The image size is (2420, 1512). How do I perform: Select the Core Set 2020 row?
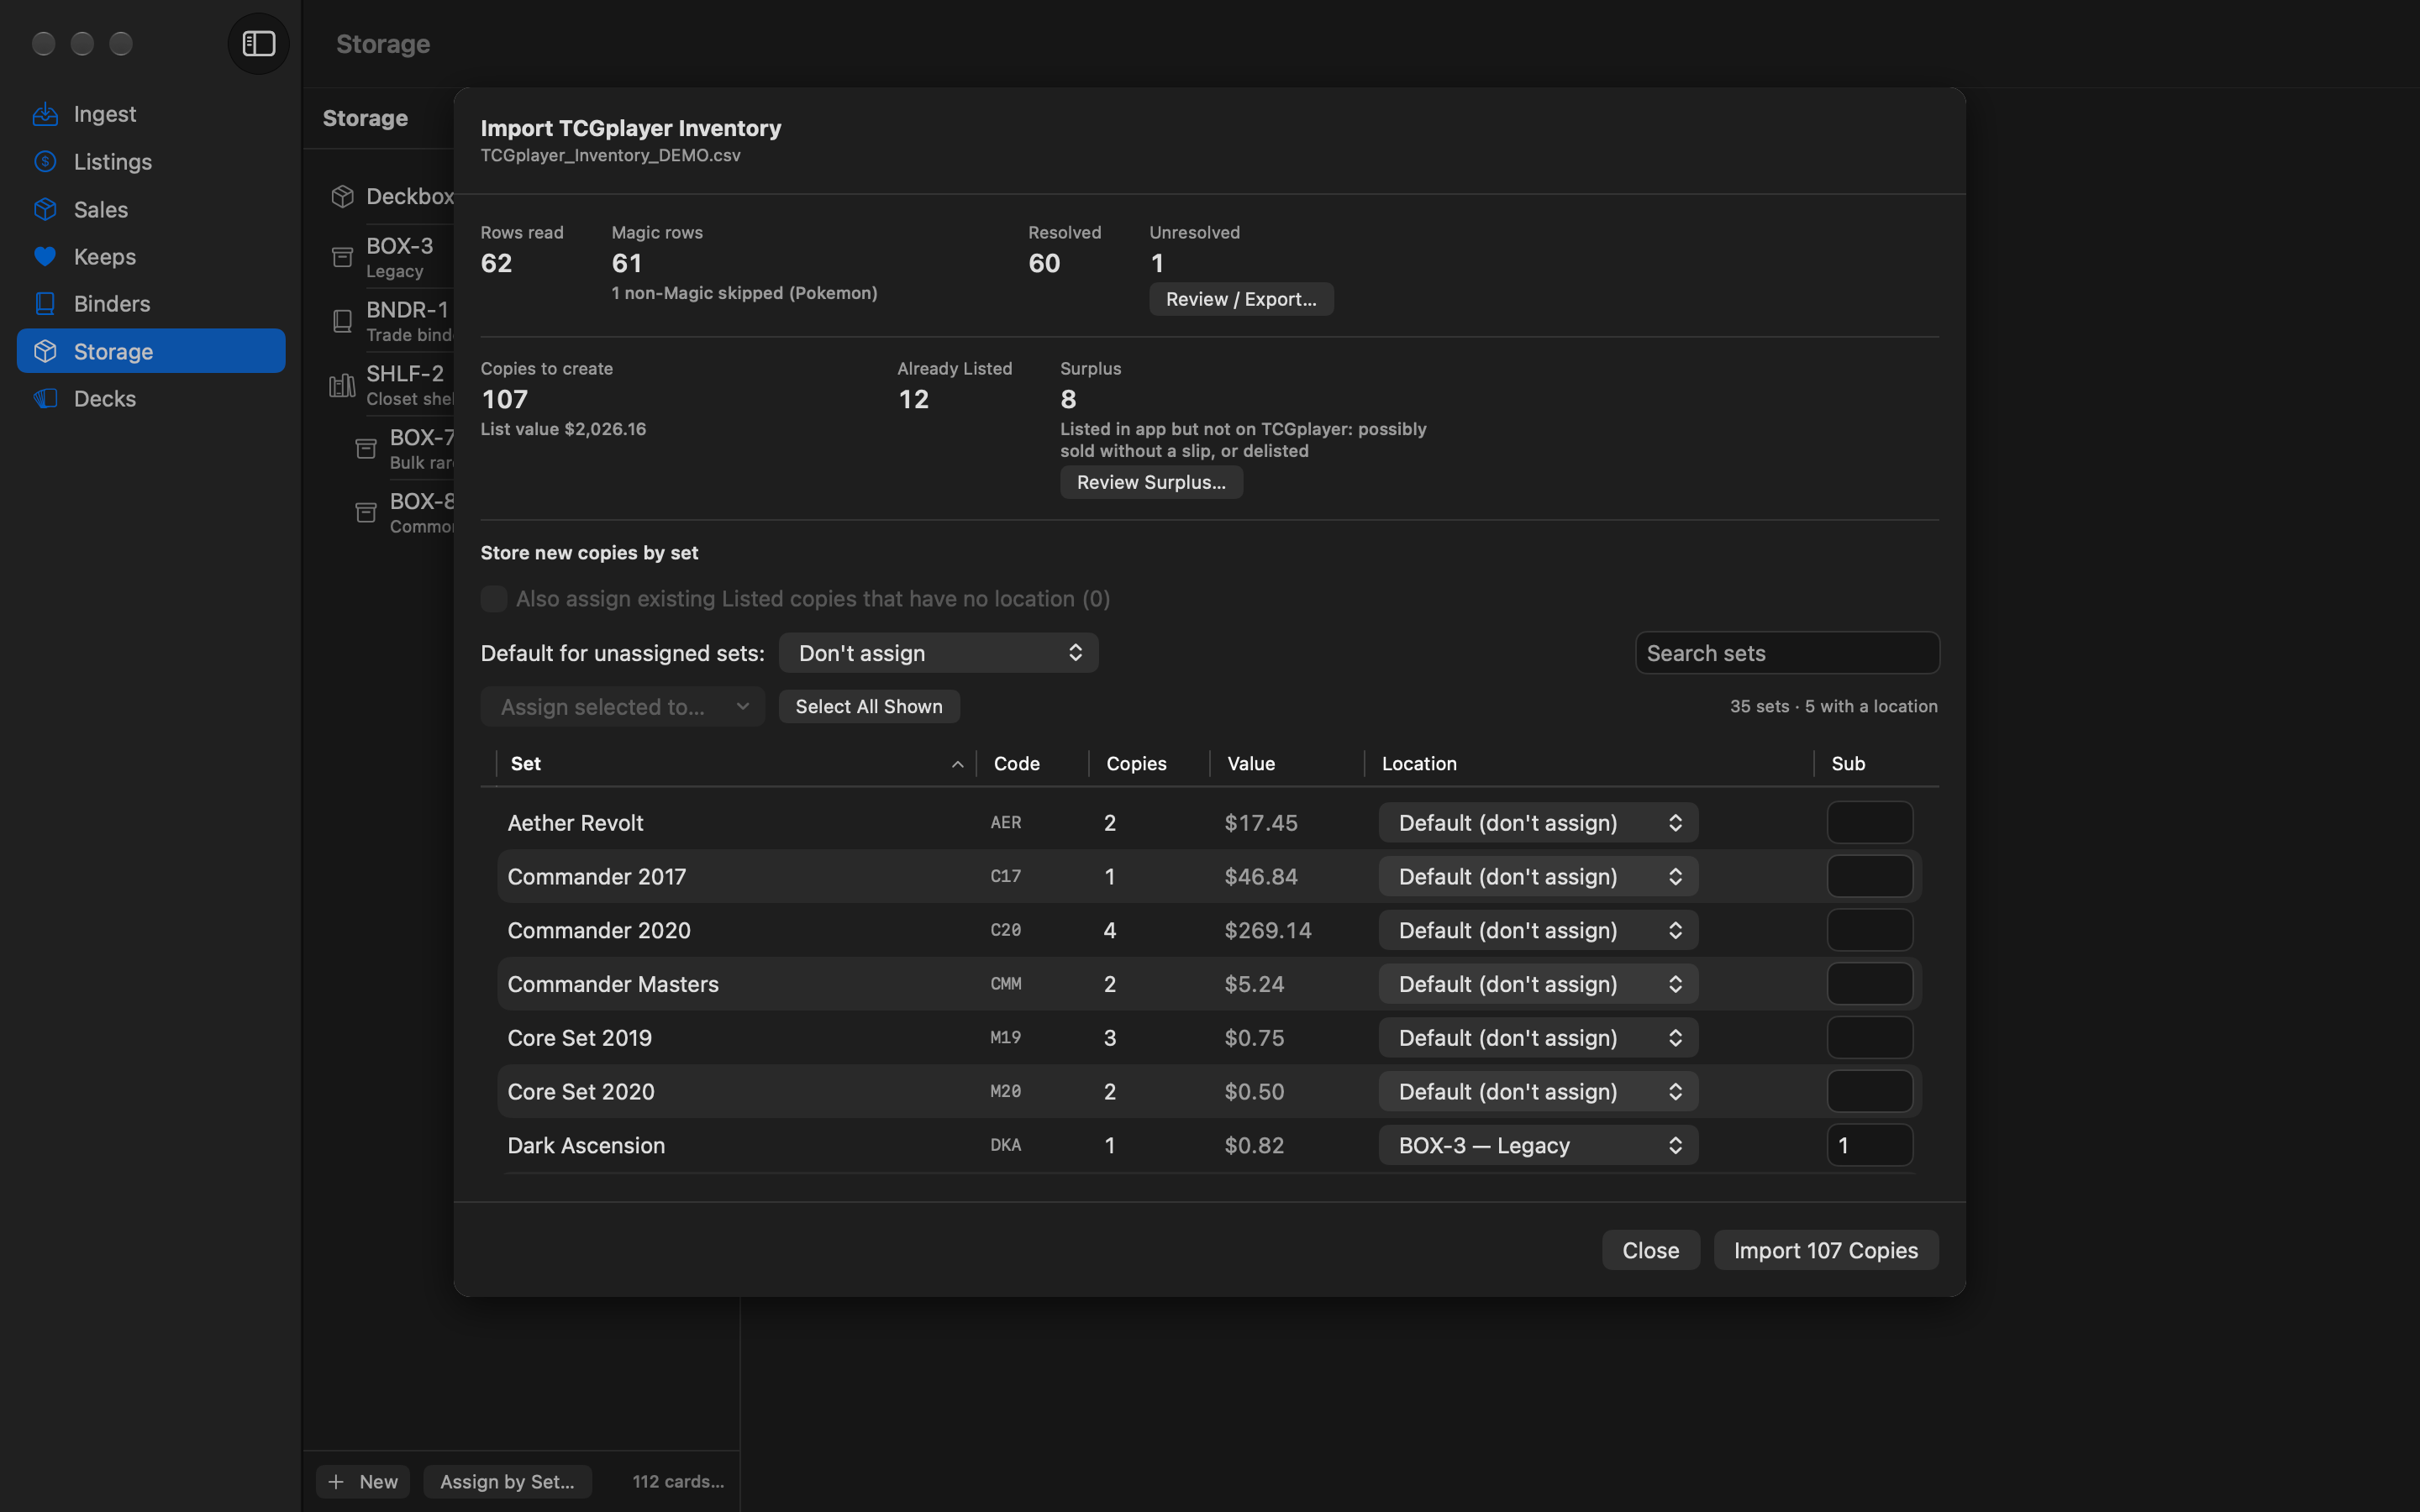pos(1209,1092)
